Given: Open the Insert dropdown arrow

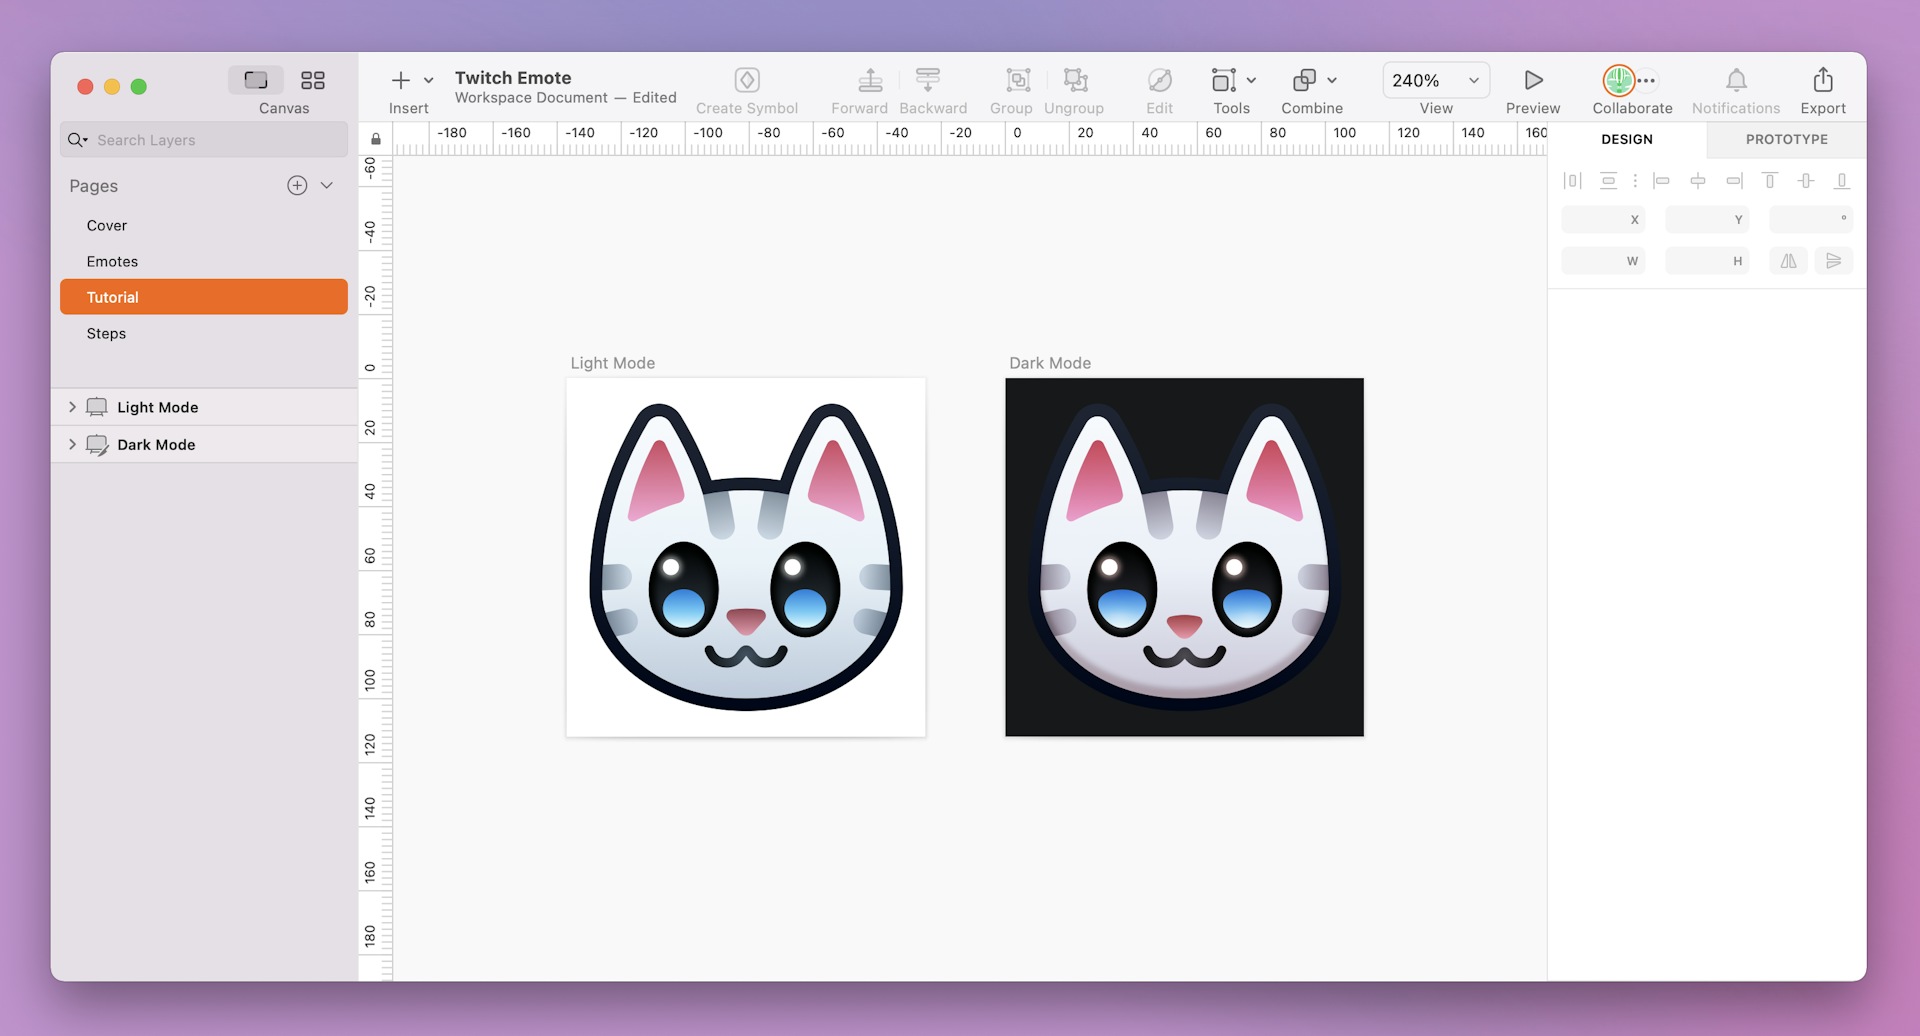Looking at the screenshot, I should (429, 79).
